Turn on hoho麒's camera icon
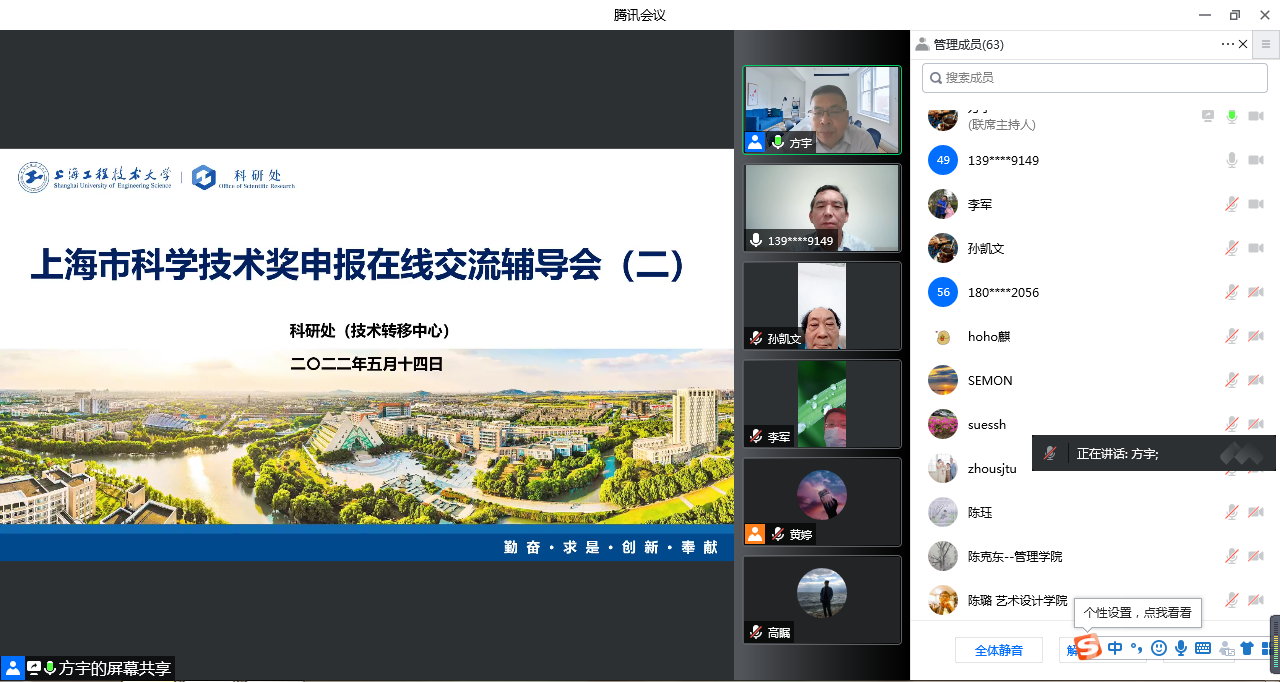The image size is (1280, 682). [x=1256, y=336]
